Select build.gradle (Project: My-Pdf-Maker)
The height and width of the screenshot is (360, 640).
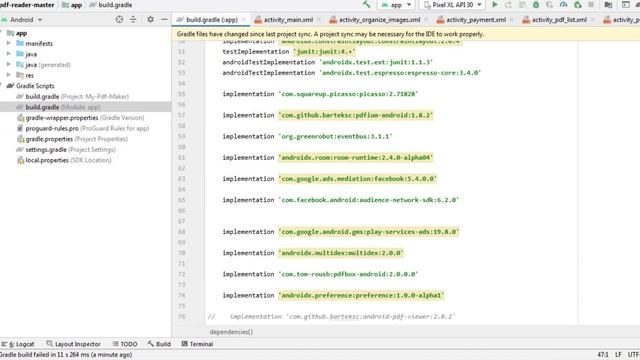click(x=77, y=96)
